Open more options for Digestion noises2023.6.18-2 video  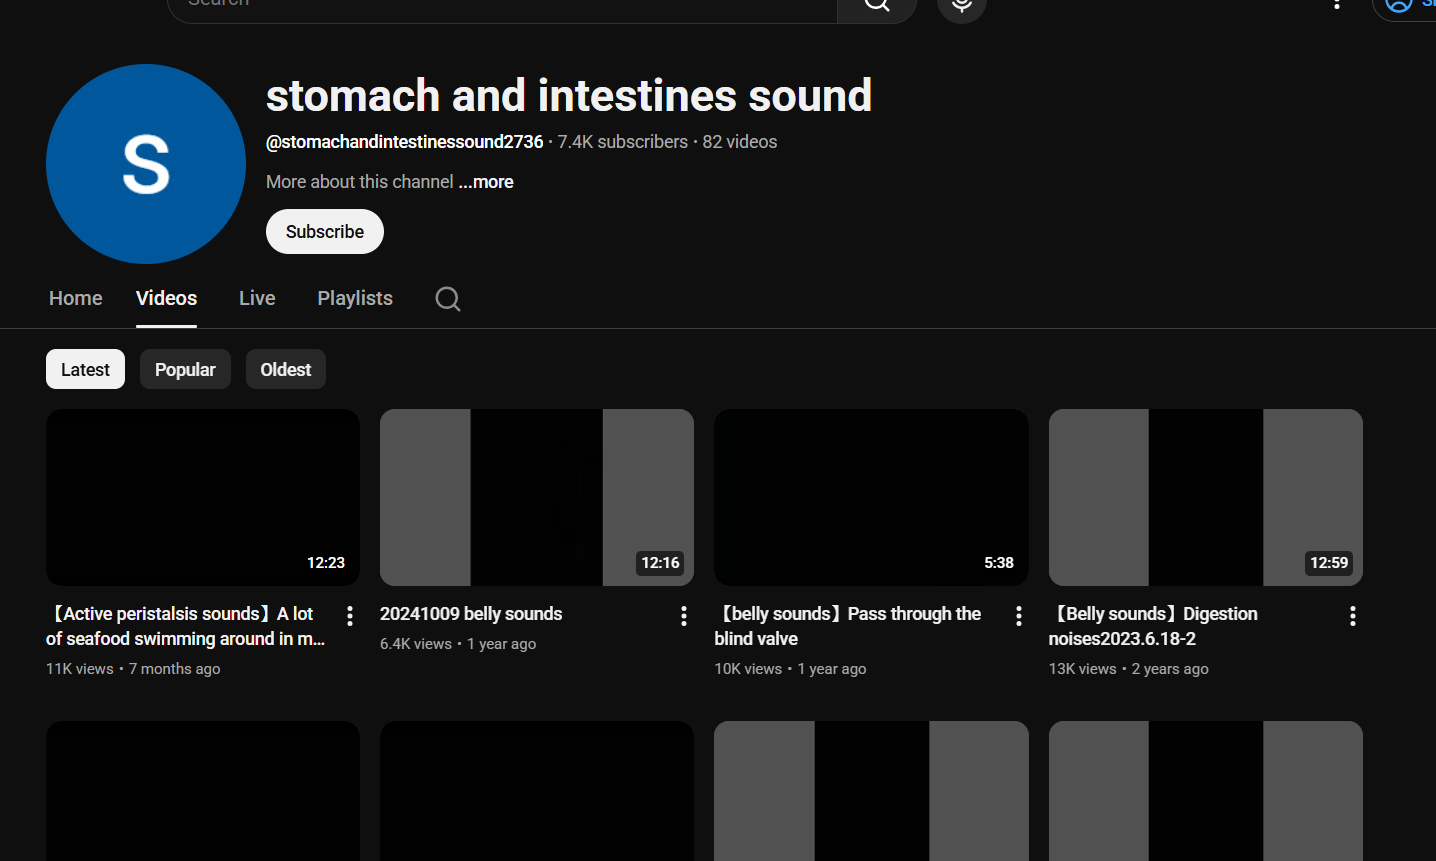pos(1352,616)
